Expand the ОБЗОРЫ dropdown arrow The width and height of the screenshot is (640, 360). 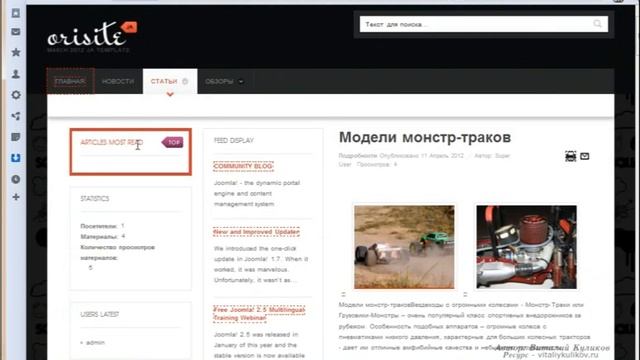pyautogui.click(x=241, y=82)
